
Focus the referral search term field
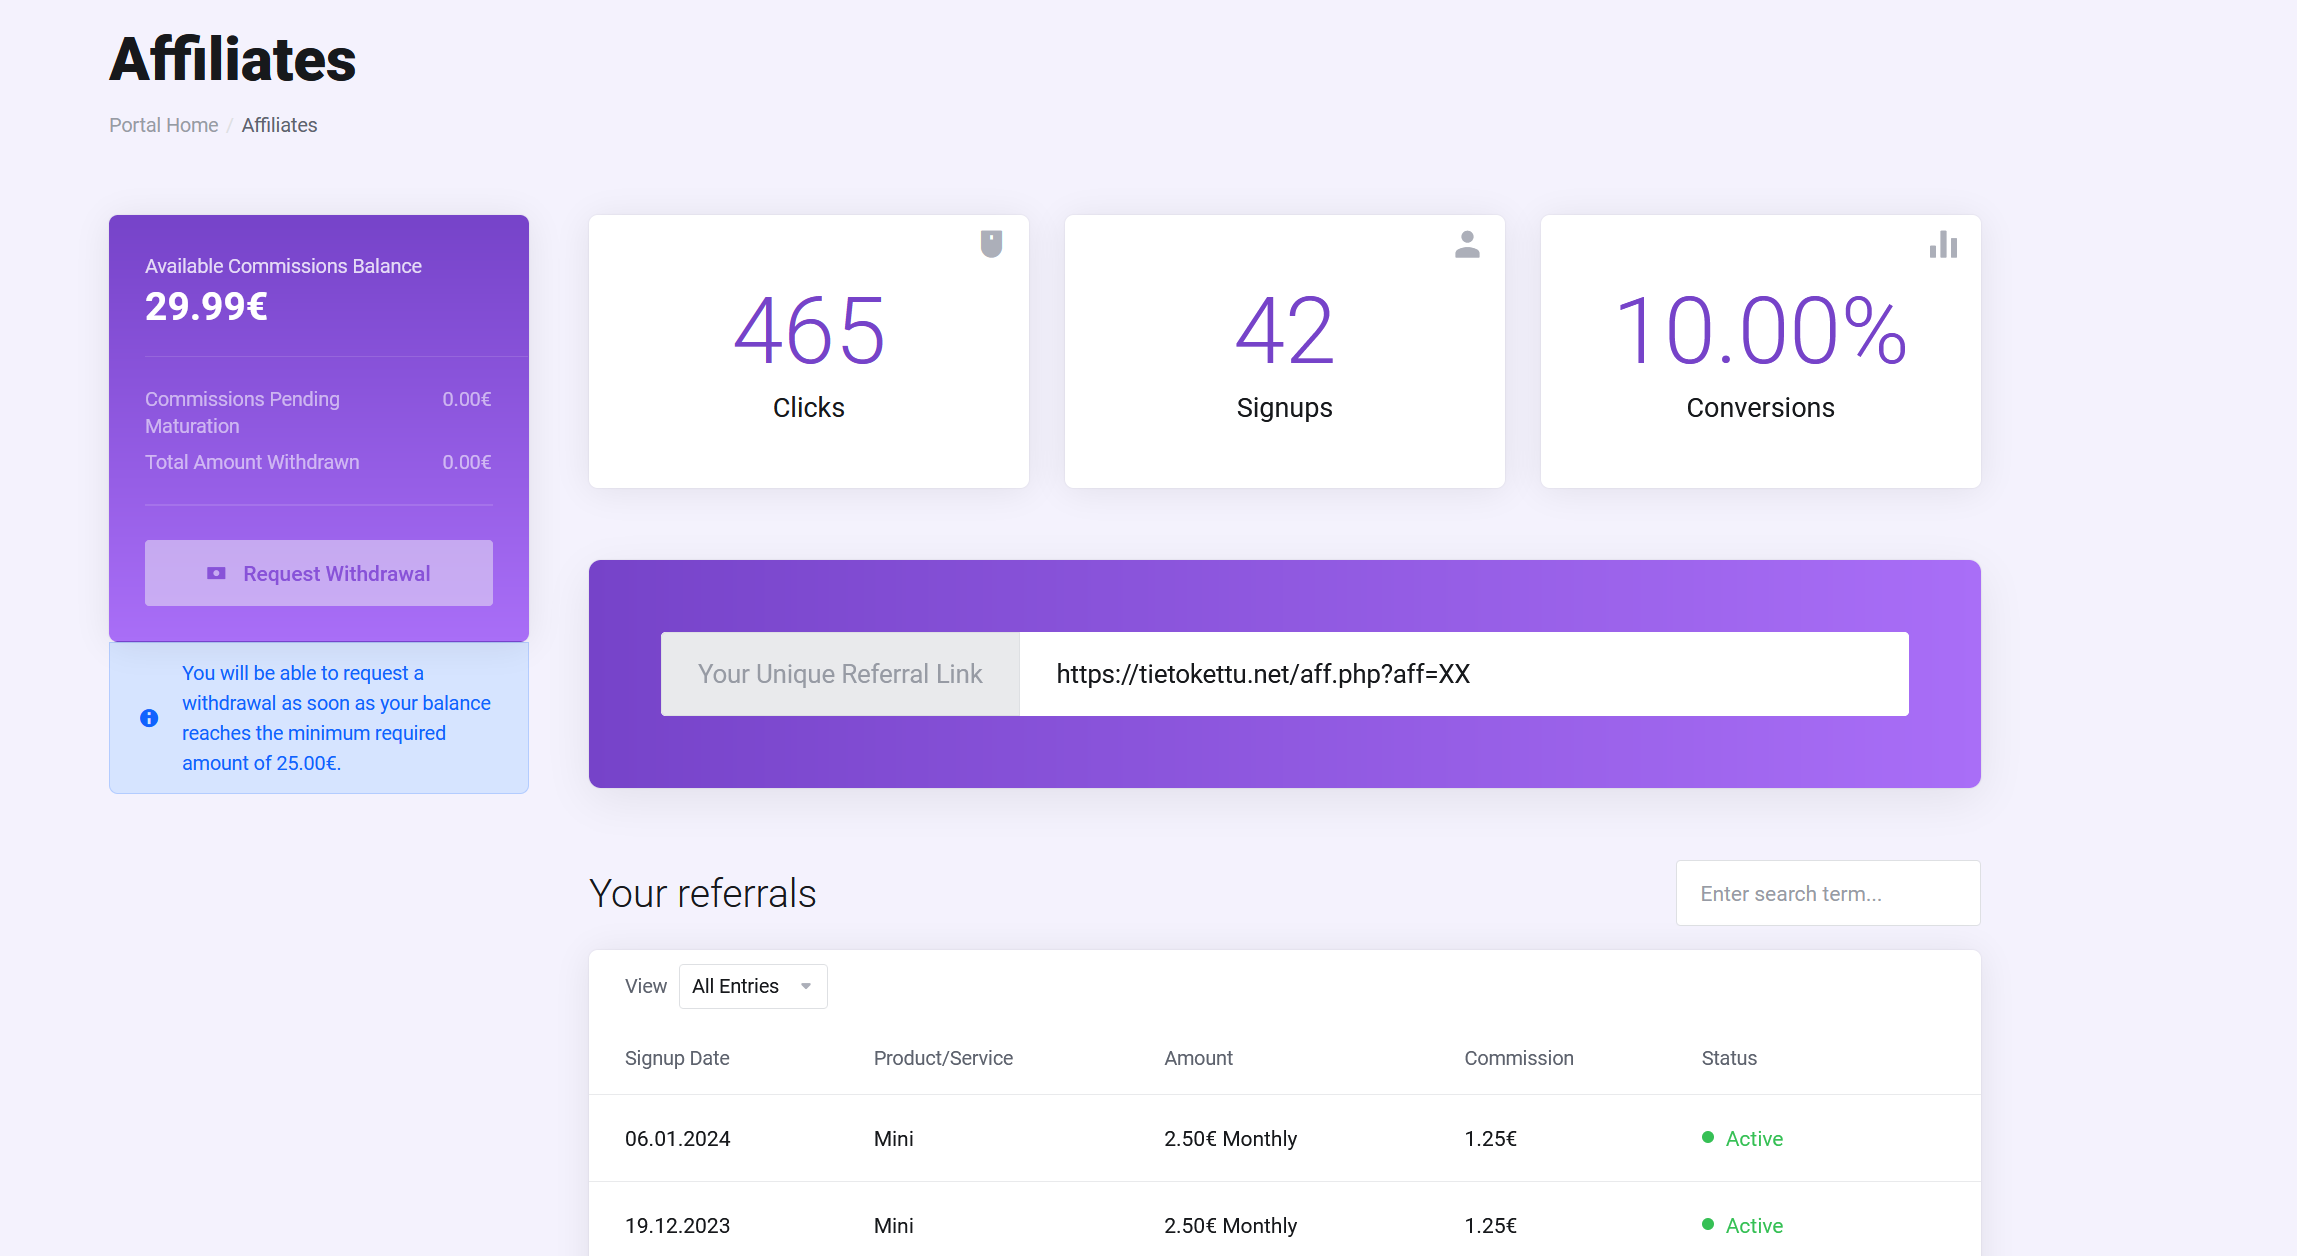click(x=1827, y=893)
